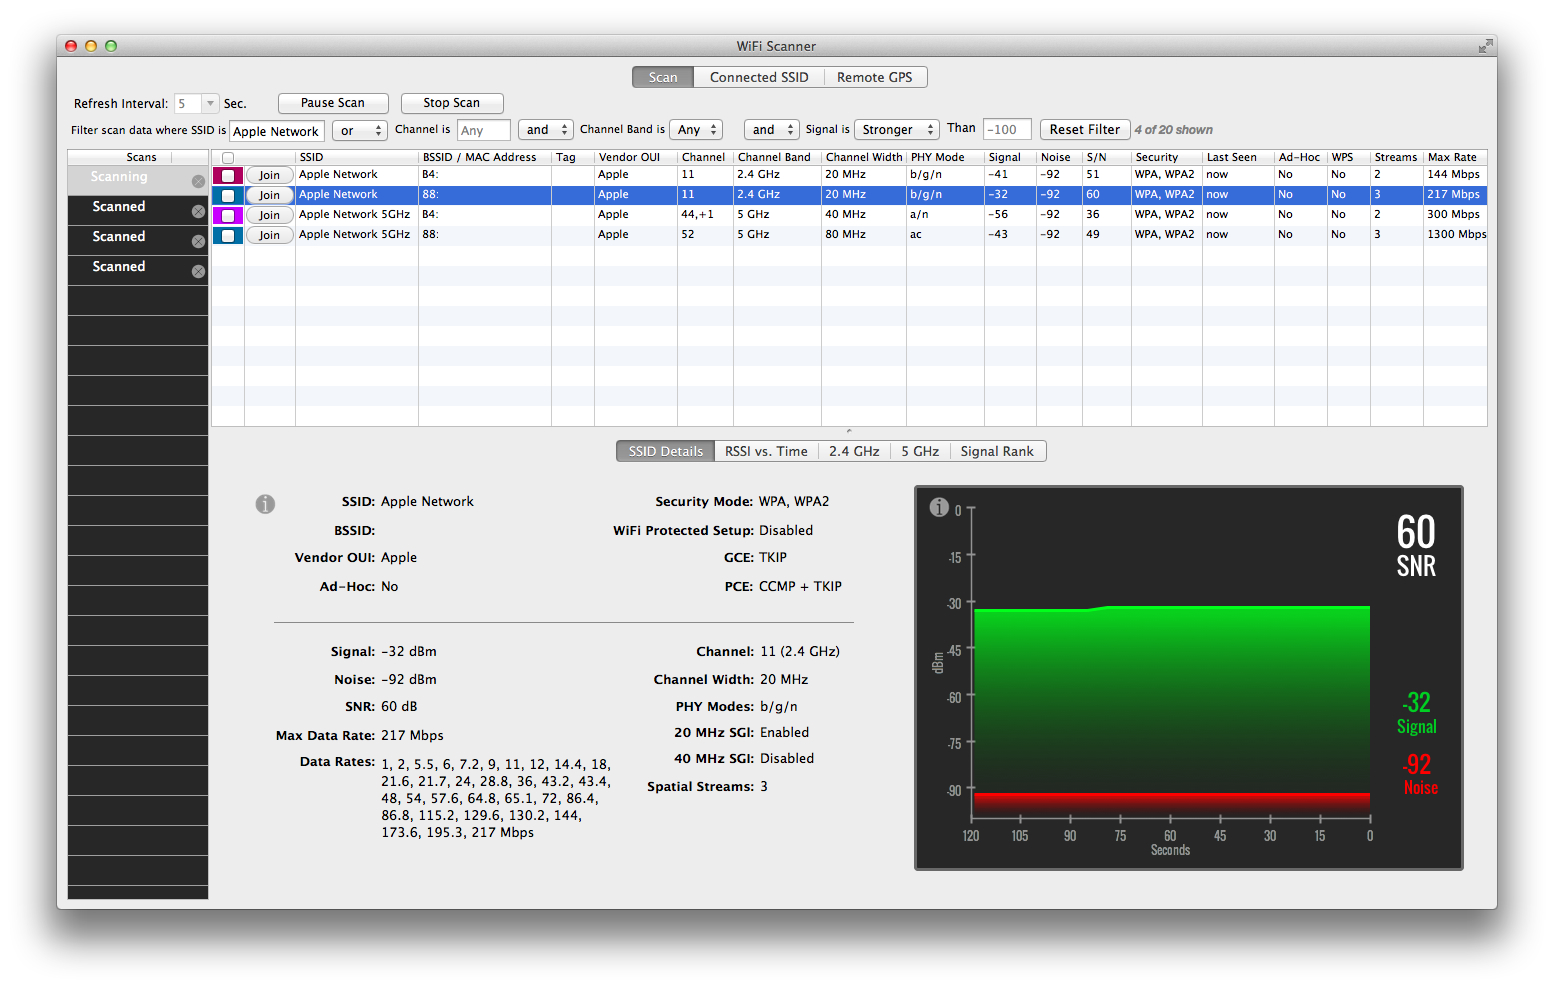Remove the Scanning entry with its X icon
This screenshot has height=988, width=1554.
(198, 181)
